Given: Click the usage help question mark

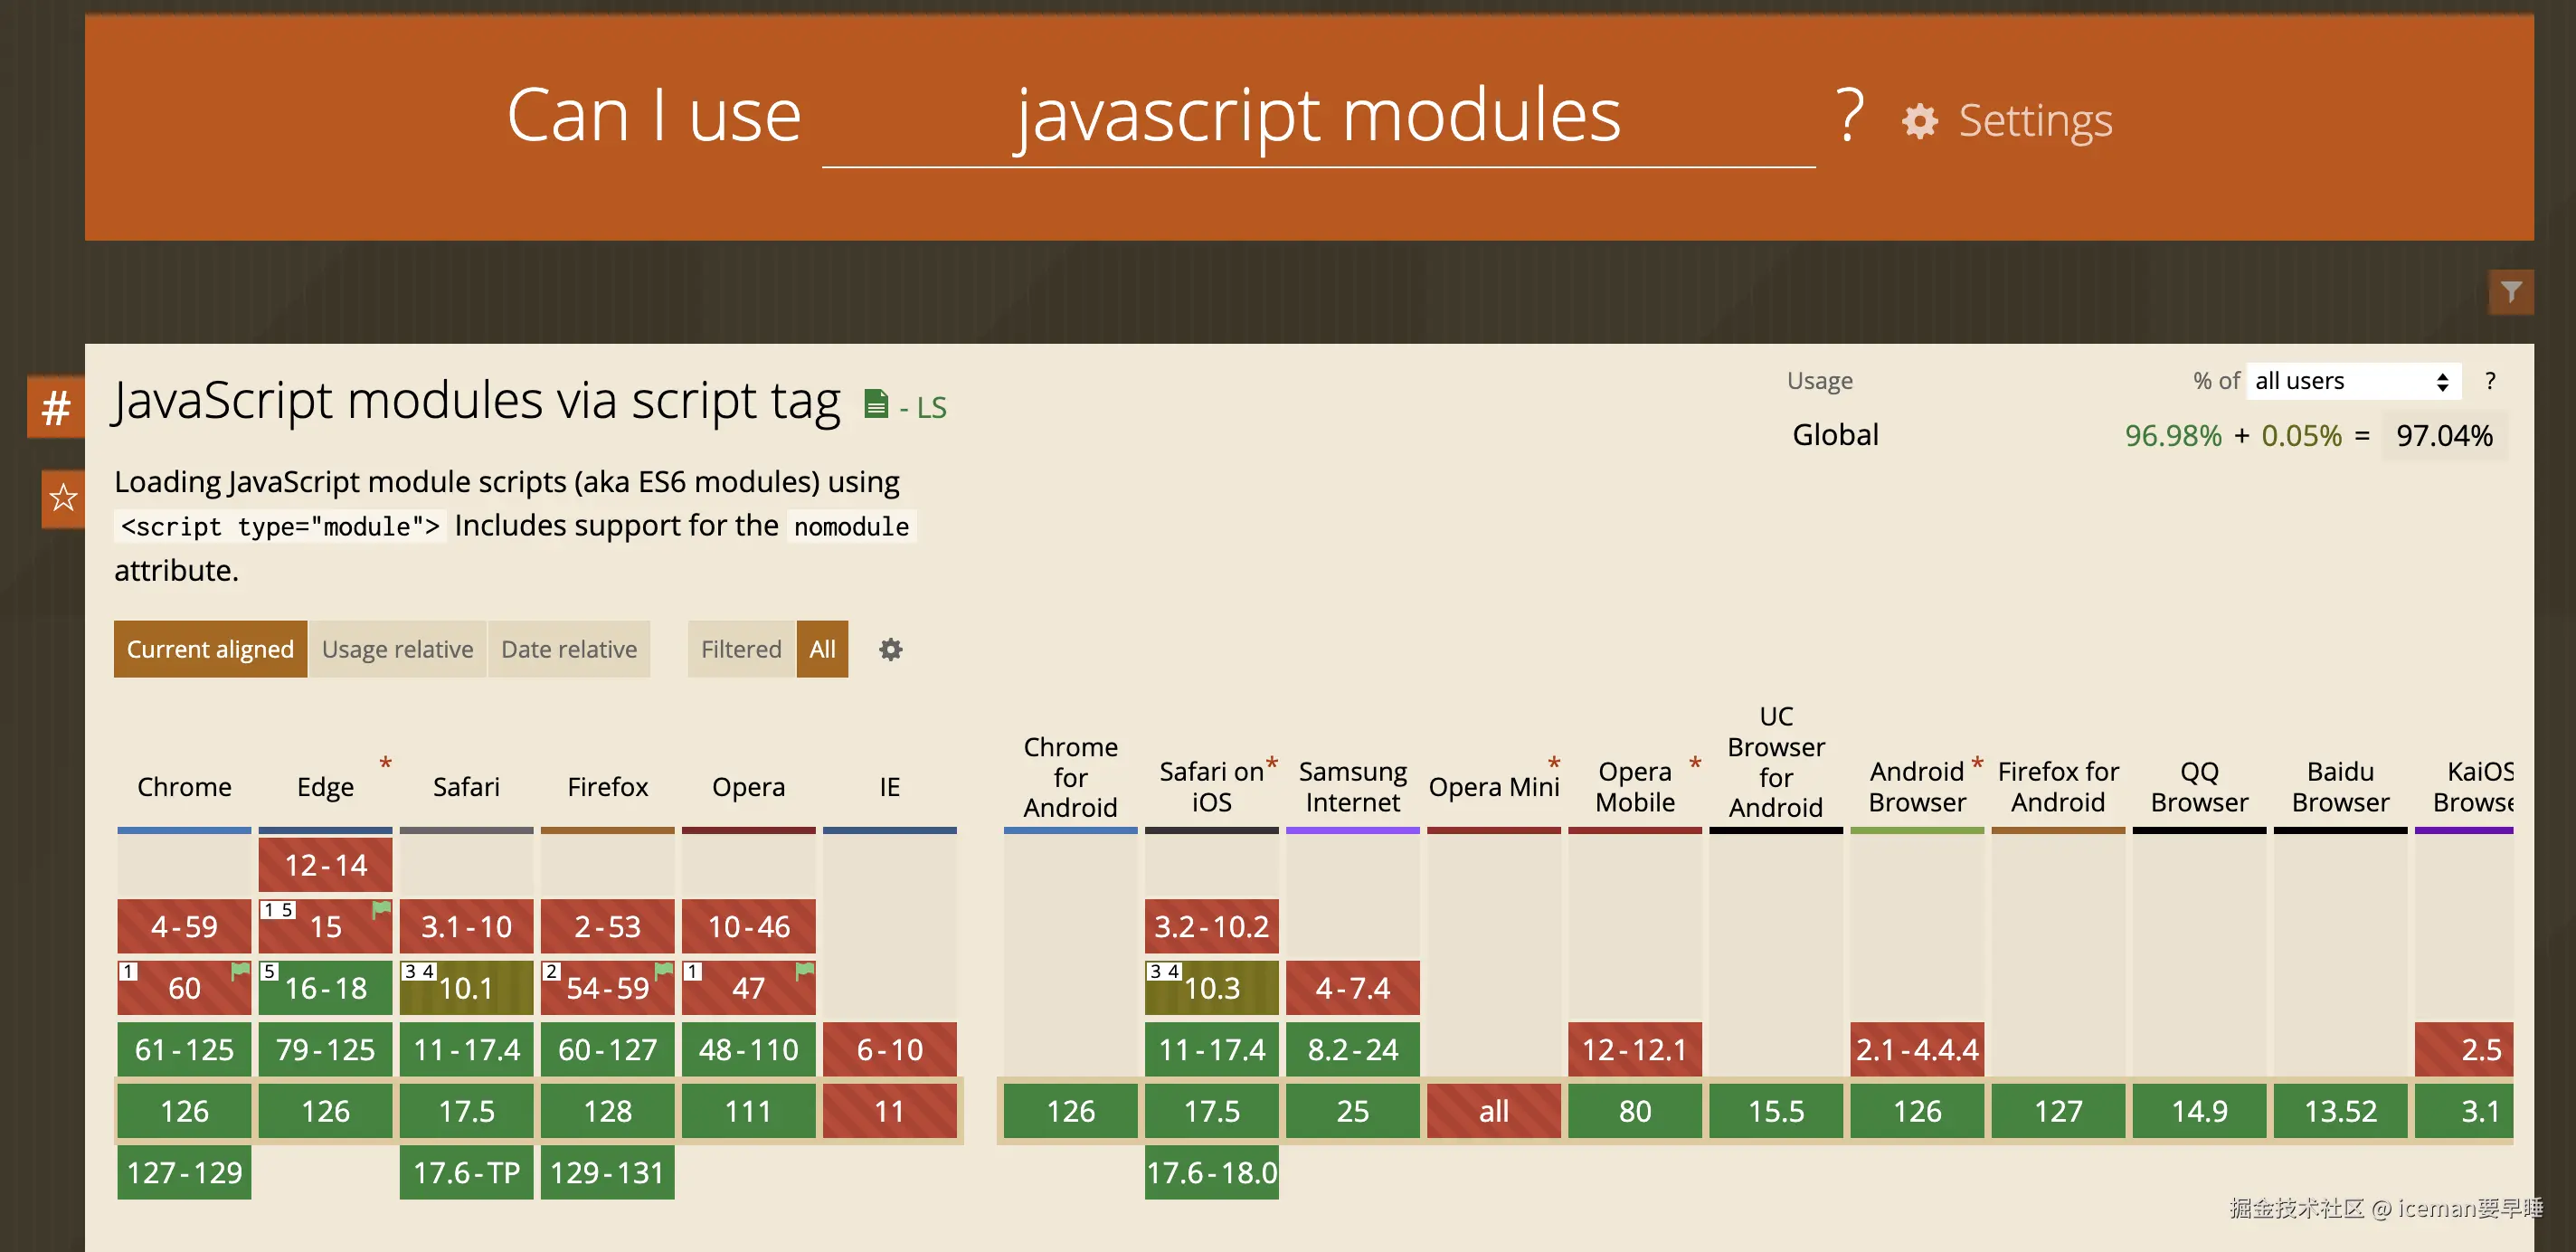Looking at the screenshot, I should (x=2490, y=381).
